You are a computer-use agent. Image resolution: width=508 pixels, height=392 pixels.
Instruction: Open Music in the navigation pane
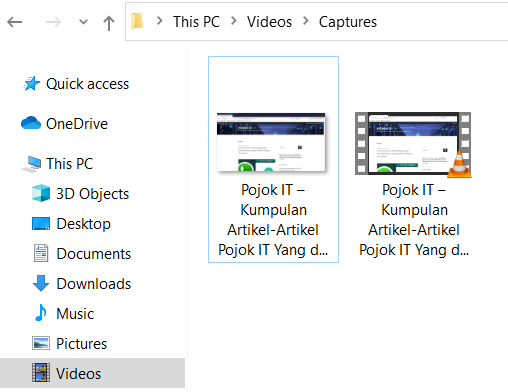pos(75,314)
